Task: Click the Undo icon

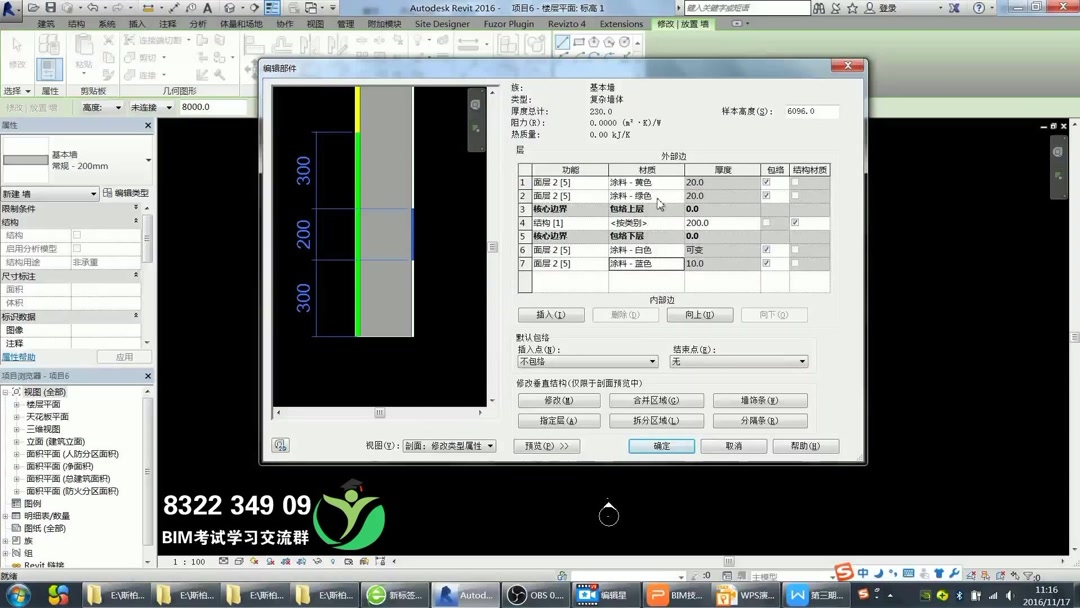Action: pos(92,7)
